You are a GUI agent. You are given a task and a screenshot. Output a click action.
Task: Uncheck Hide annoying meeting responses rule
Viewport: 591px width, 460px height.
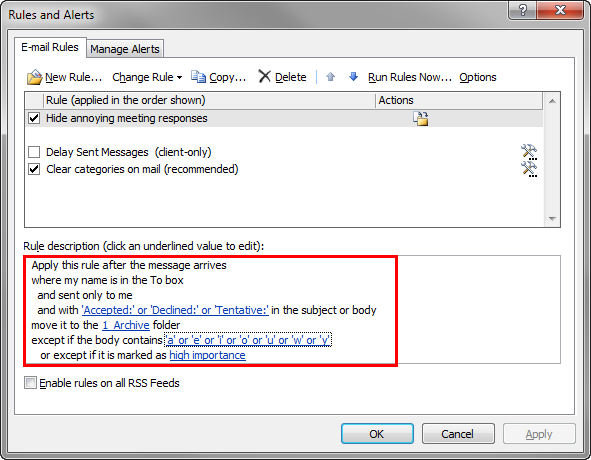pyautogui.click(x=34, y=118)
